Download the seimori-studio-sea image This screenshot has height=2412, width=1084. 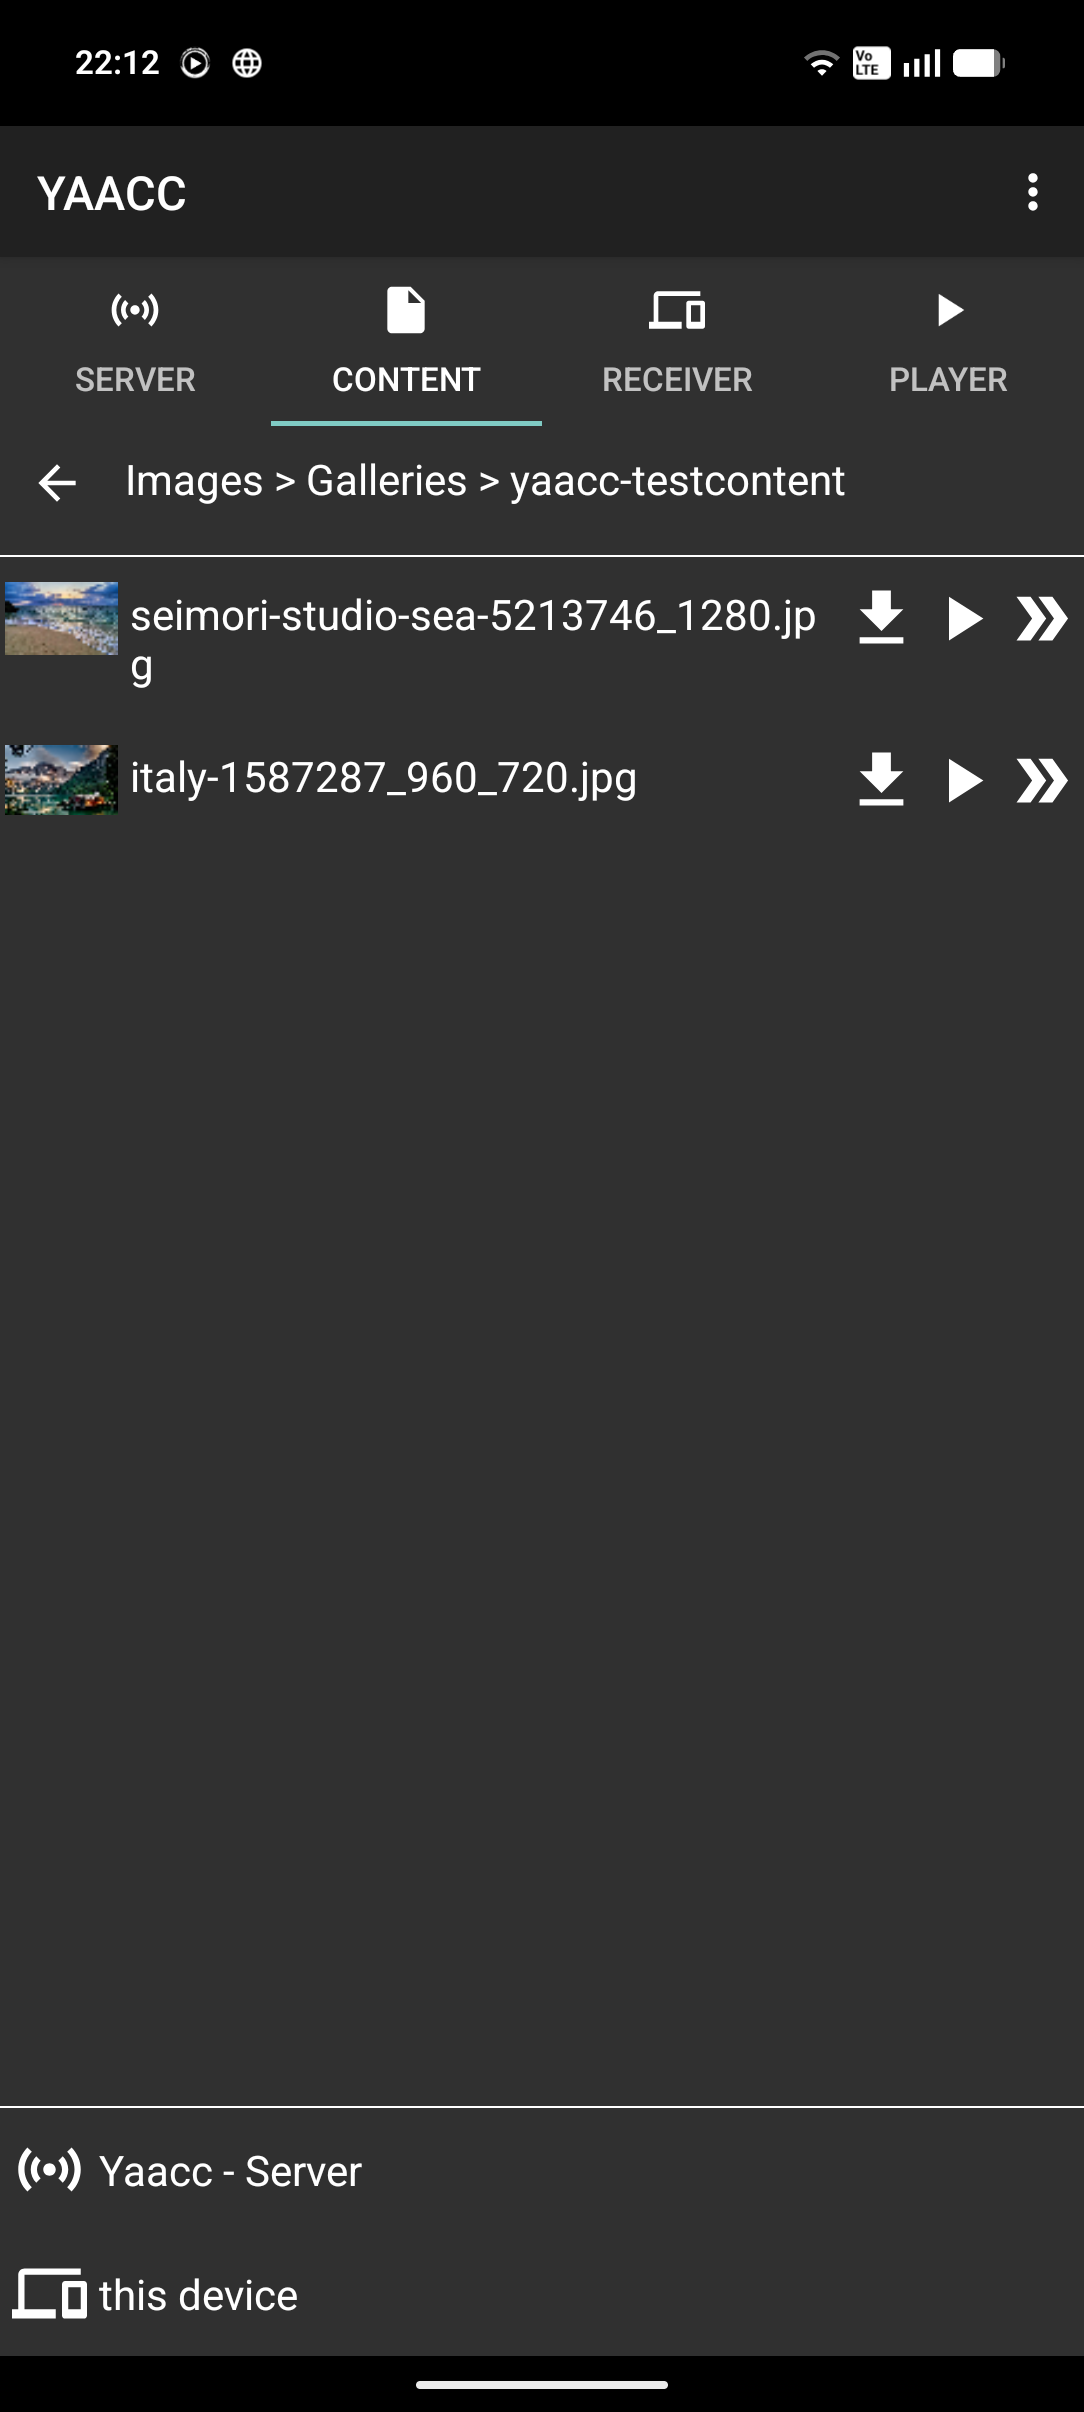[881, 618]
